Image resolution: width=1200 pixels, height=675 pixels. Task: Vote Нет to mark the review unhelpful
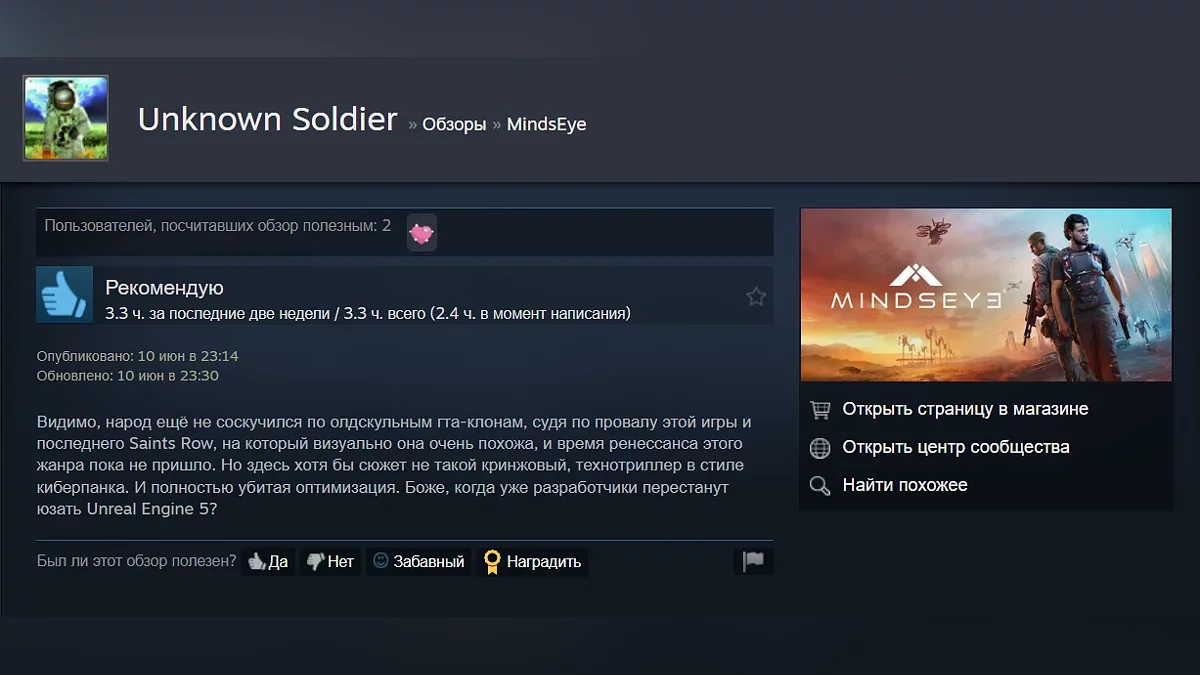point(330,561)
